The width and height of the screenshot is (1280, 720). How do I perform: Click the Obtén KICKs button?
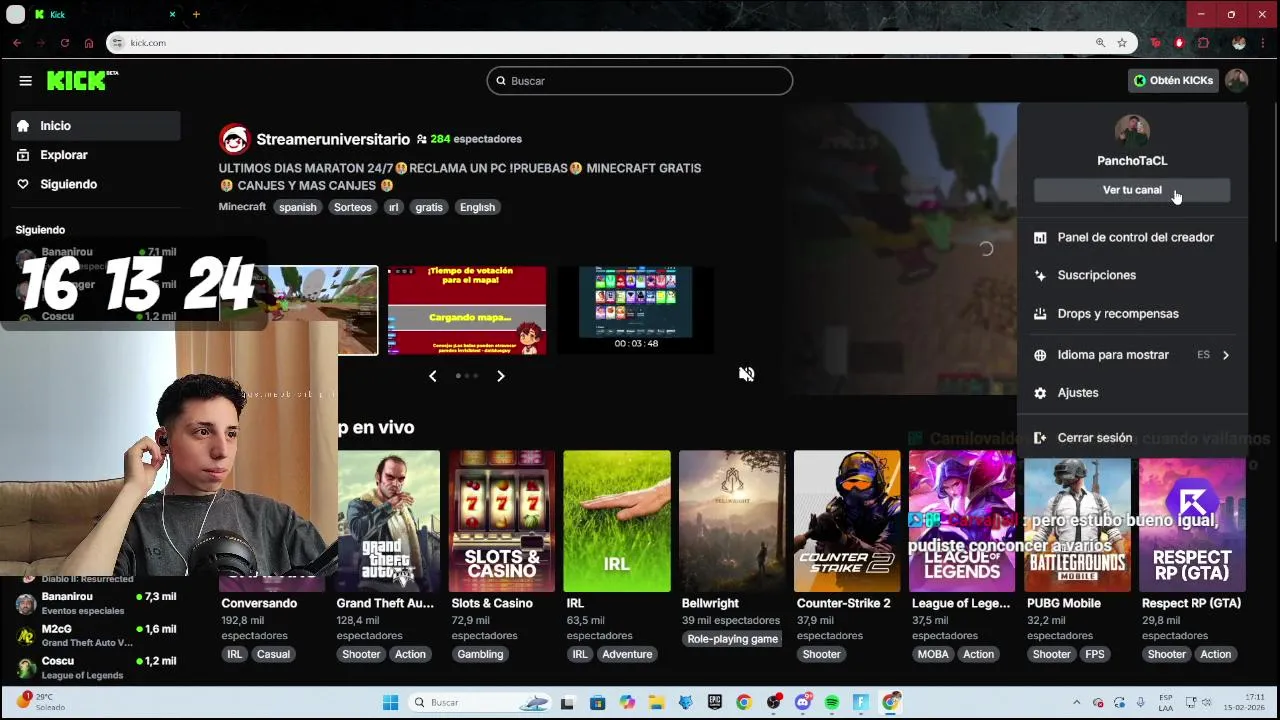pos(1174,81)
